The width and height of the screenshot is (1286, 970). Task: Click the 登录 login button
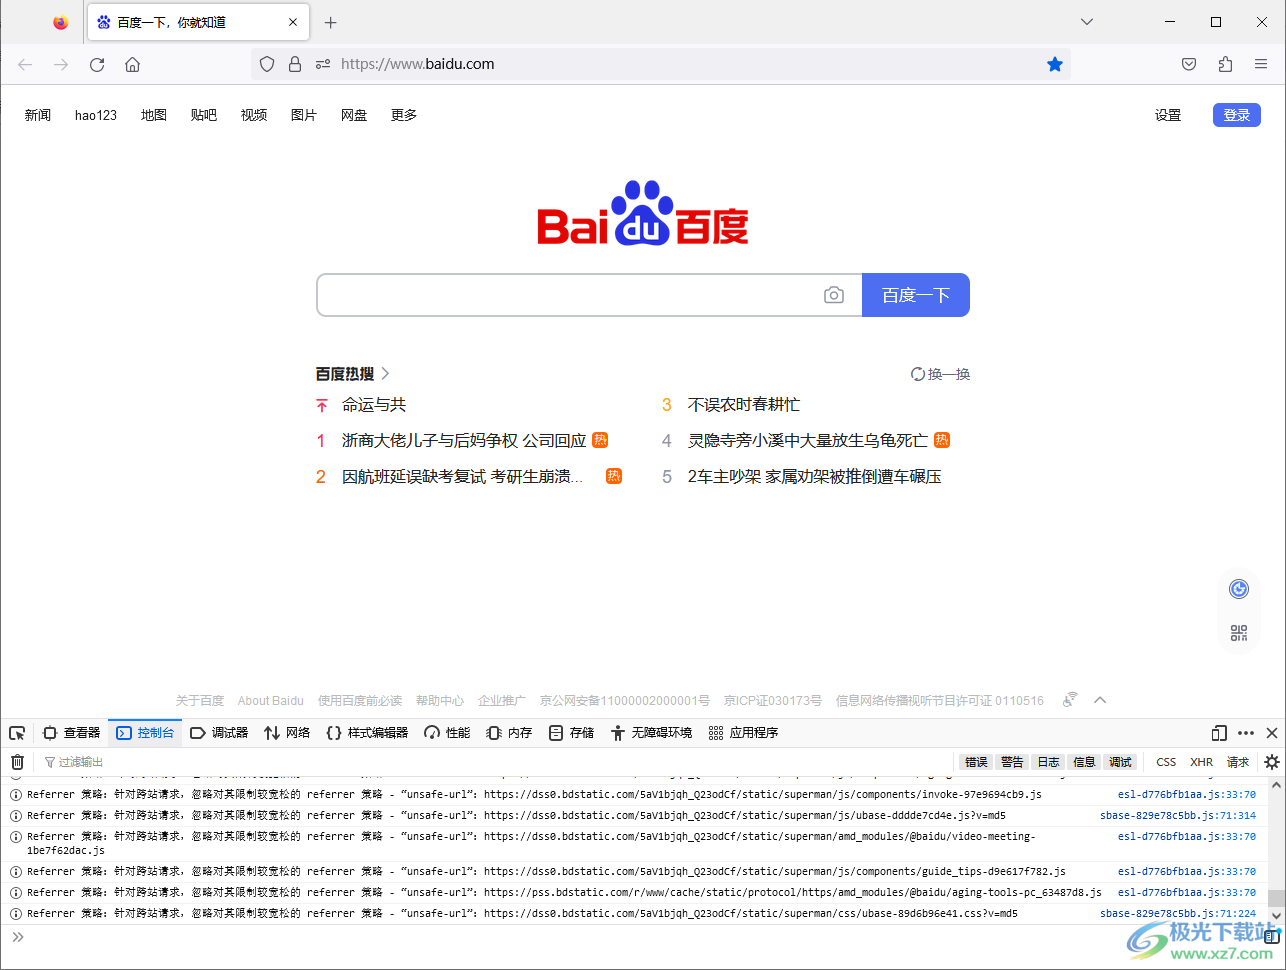(x=1237, y=115)
